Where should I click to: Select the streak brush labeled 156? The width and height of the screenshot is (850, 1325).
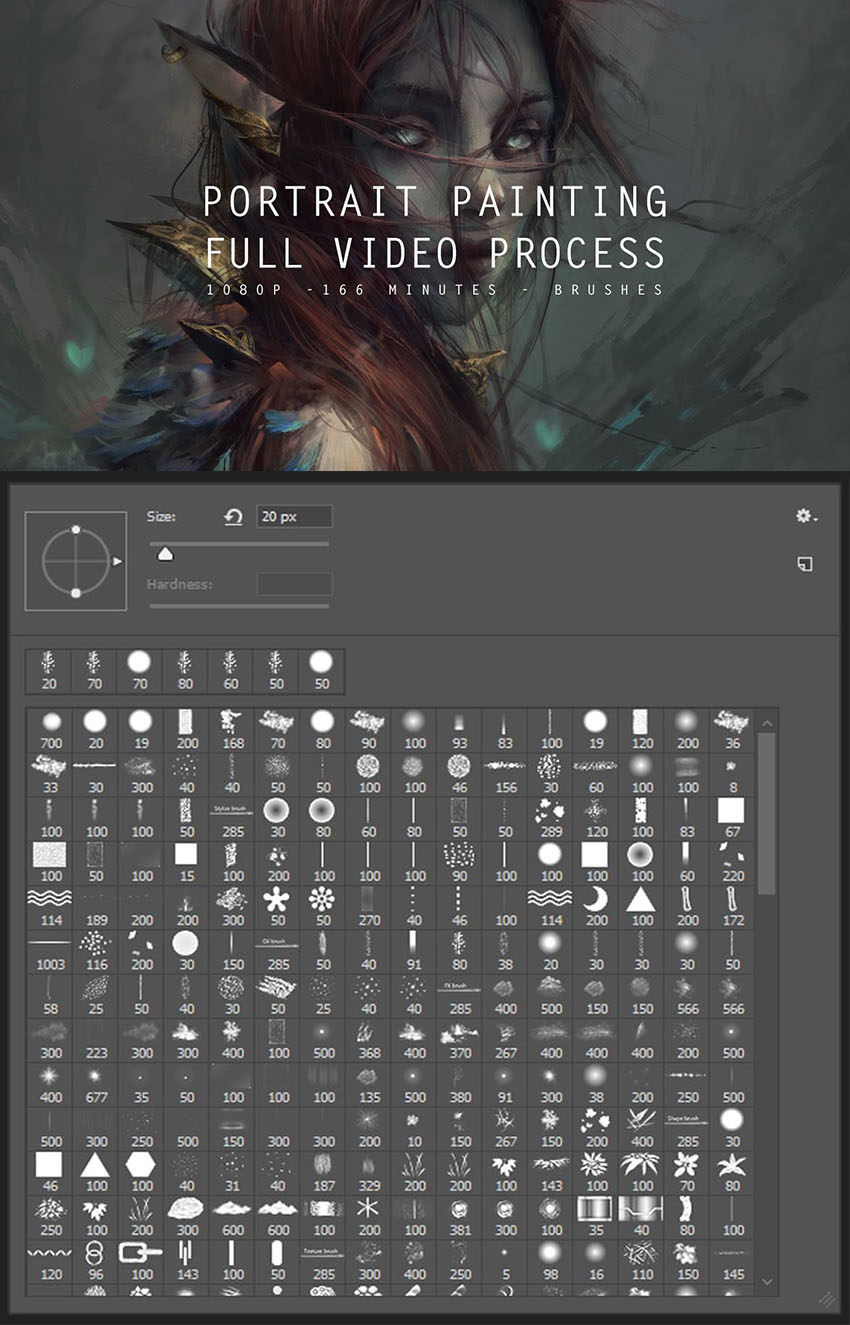pyautogui.click(x=505, y=775)
